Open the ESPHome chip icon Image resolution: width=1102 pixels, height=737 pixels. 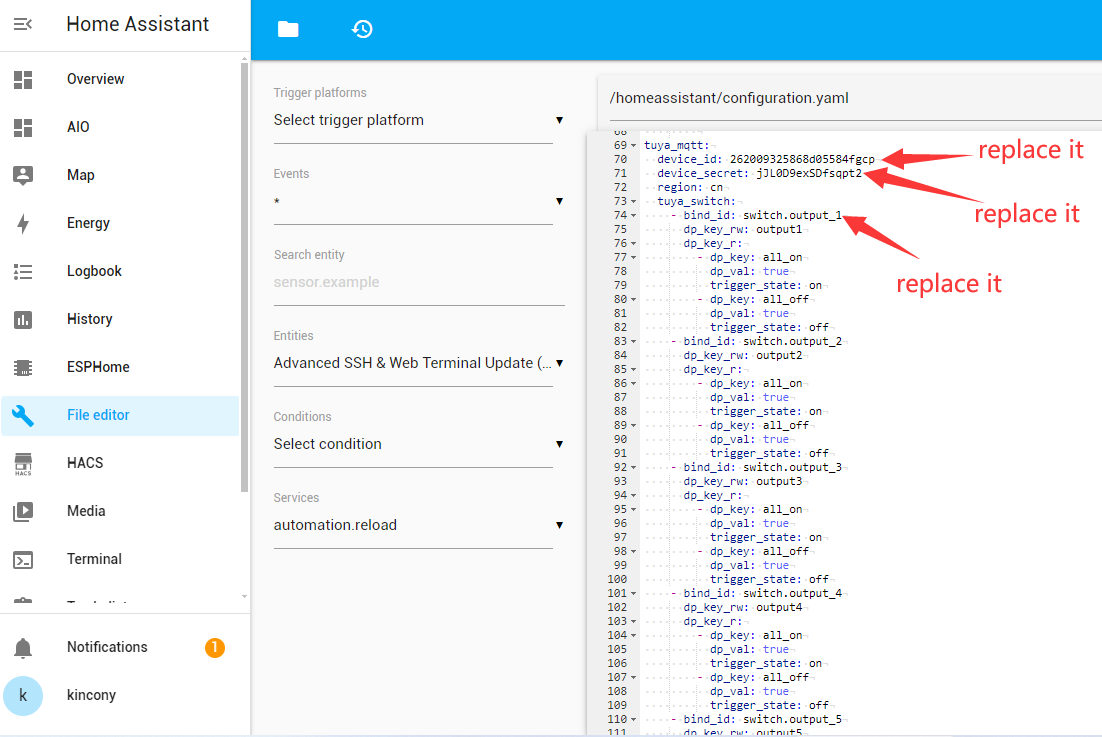[x=23, y=367]
